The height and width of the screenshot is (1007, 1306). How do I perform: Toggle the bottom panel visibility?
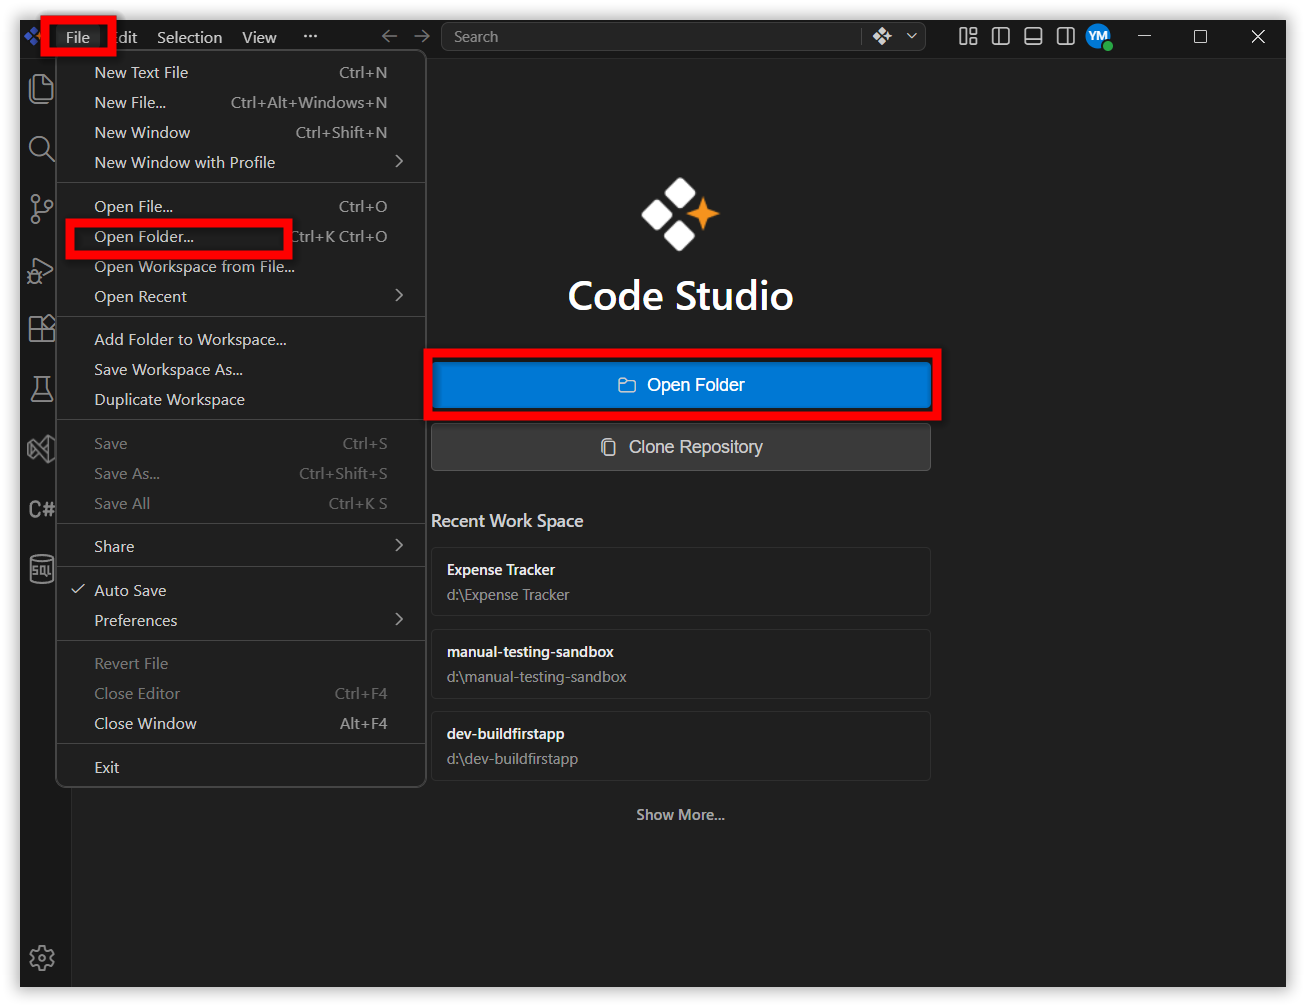pos(1034,36)
